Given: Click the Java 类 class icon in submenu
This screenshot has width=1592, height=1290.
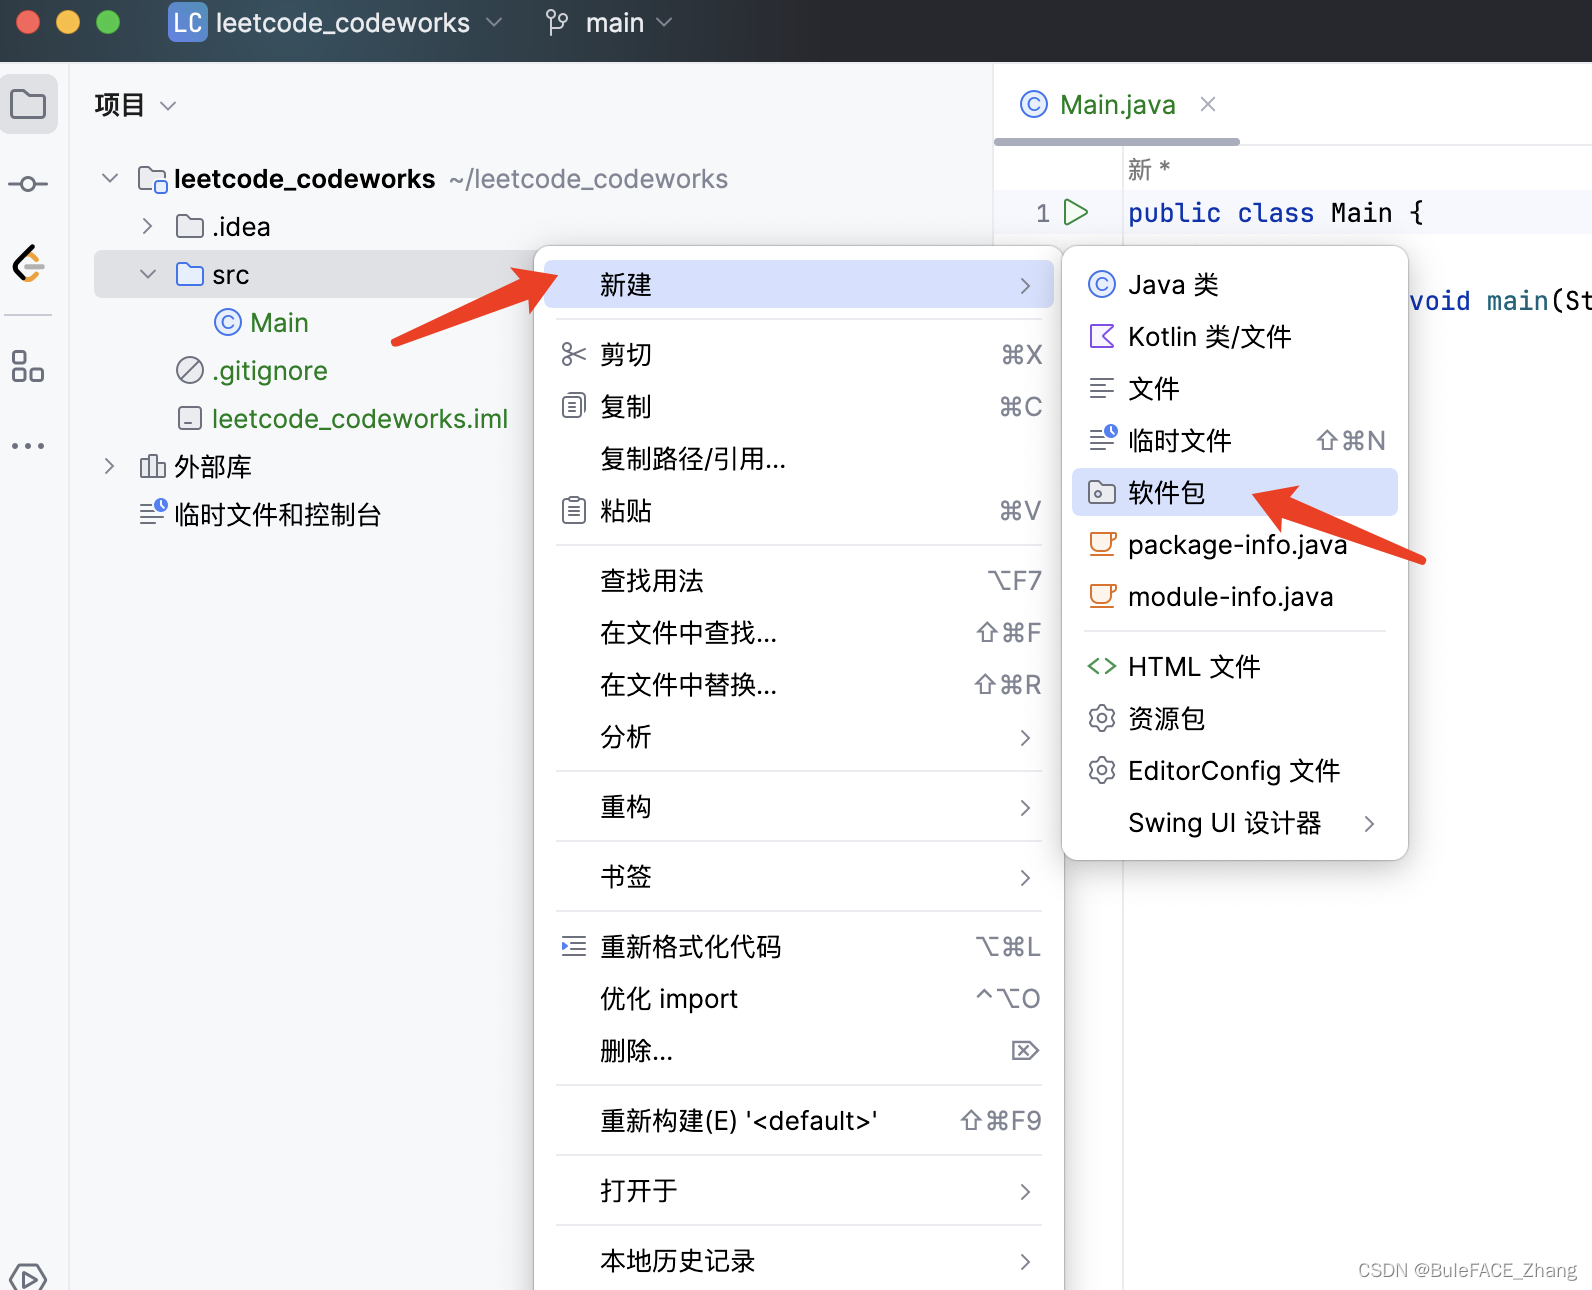Looking at the screenshot, I should [1101, 284].
